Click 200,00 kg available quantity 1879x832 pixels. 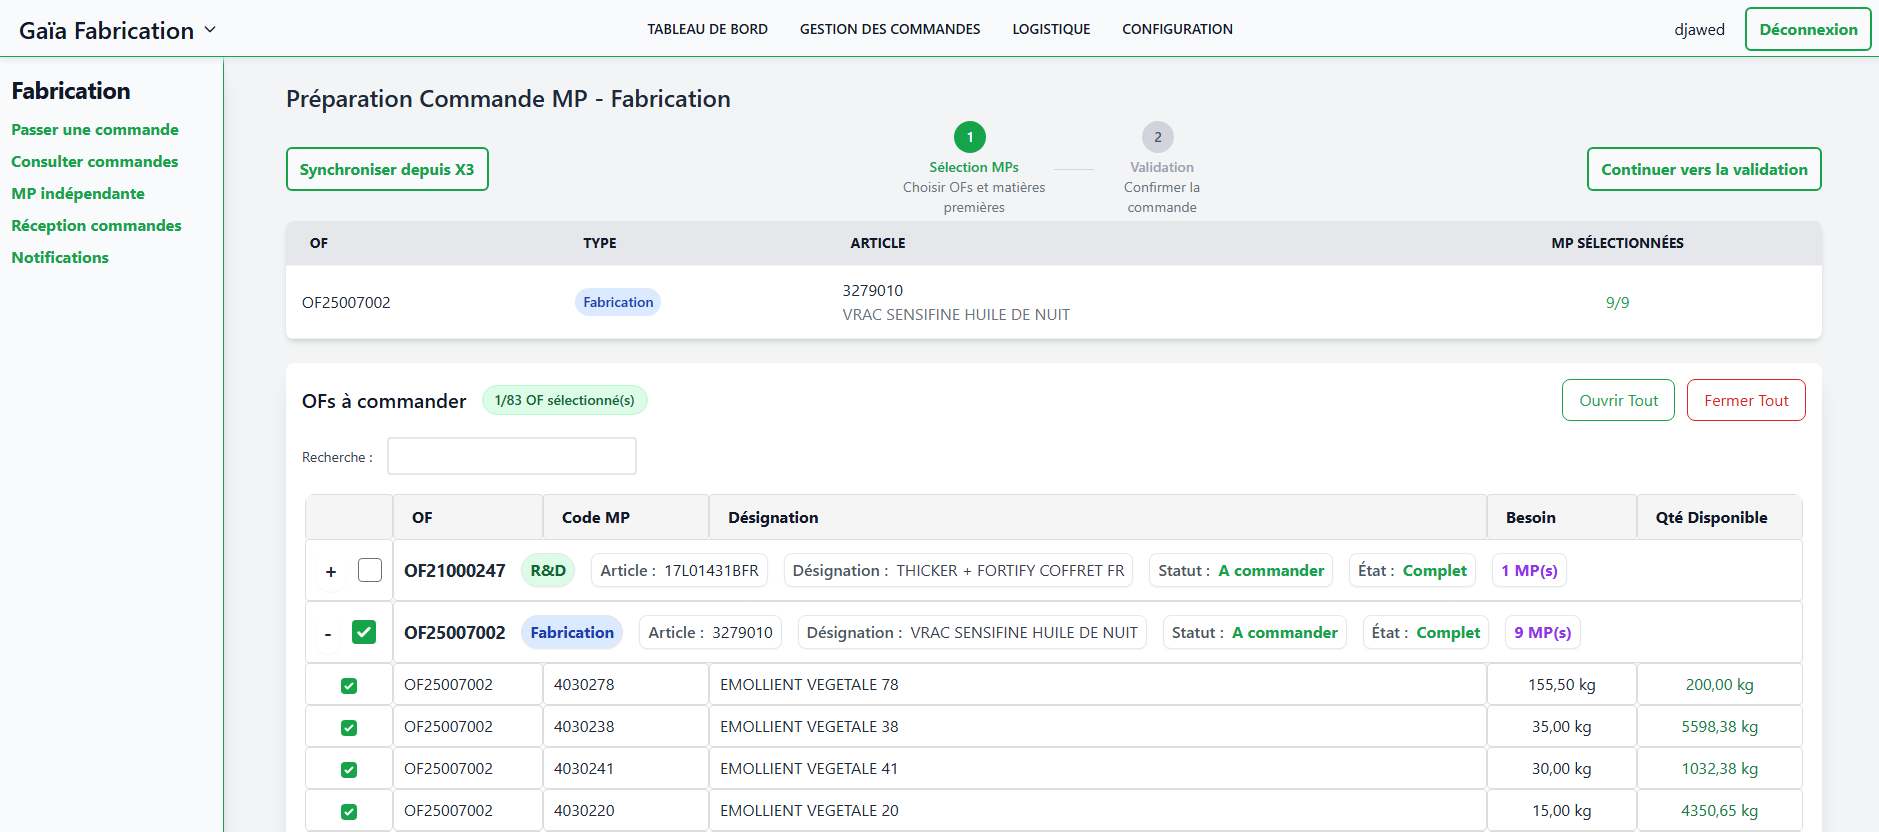click(1719, 684)
